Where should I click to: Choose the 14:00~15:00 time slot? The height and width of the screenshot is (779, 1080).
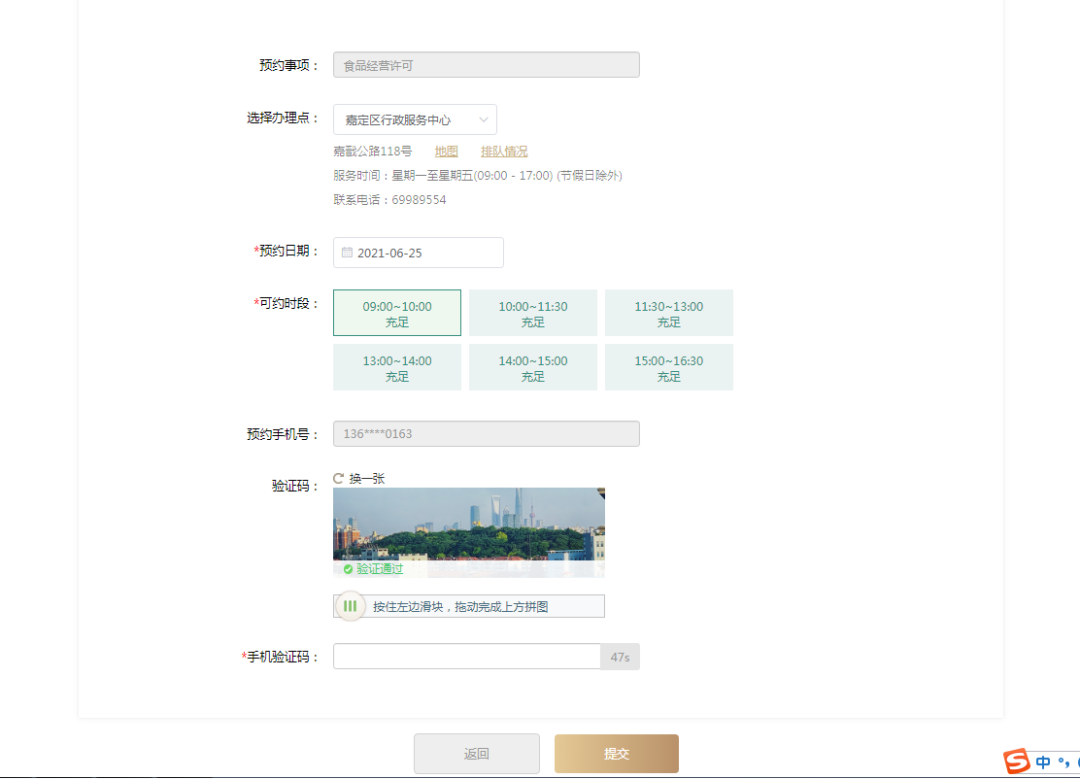(x=533, y=367)
